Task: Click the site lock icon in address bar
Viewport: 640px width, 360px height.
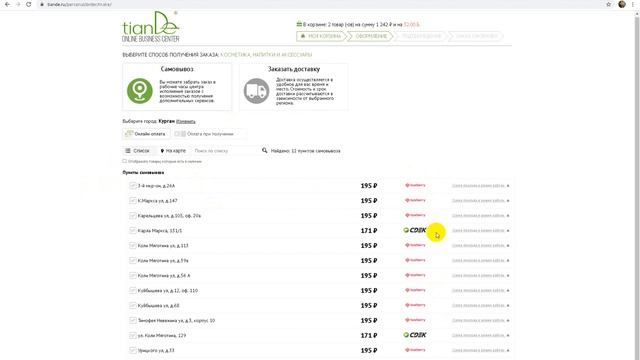Action: tap(42, 4)
